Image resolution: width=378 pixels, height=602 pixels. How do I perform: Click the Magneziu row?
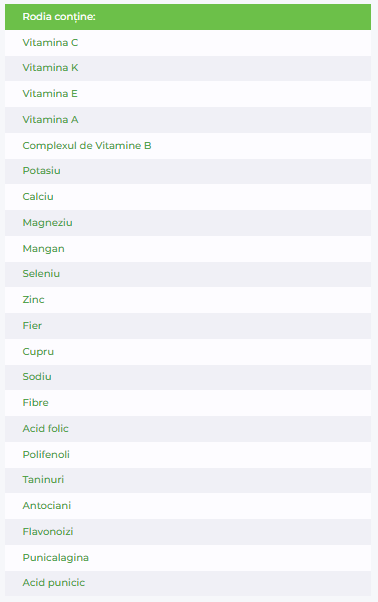click(188, 223)
